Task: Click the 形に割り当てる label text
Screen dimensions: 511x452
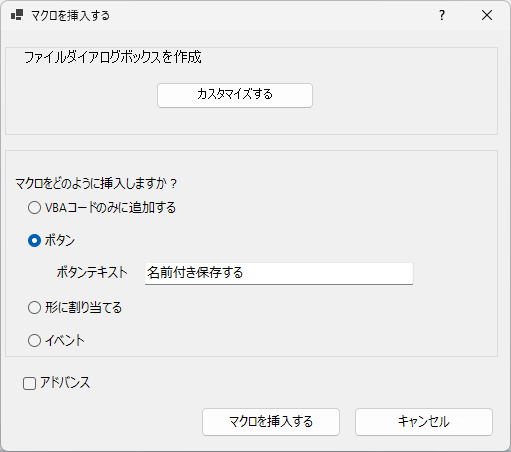Action: click(83, 307)
